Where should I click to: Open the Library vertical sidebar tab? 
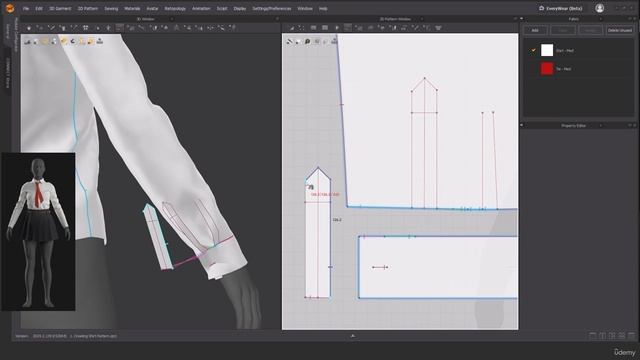pyautogui.click(x=7, y=31)
